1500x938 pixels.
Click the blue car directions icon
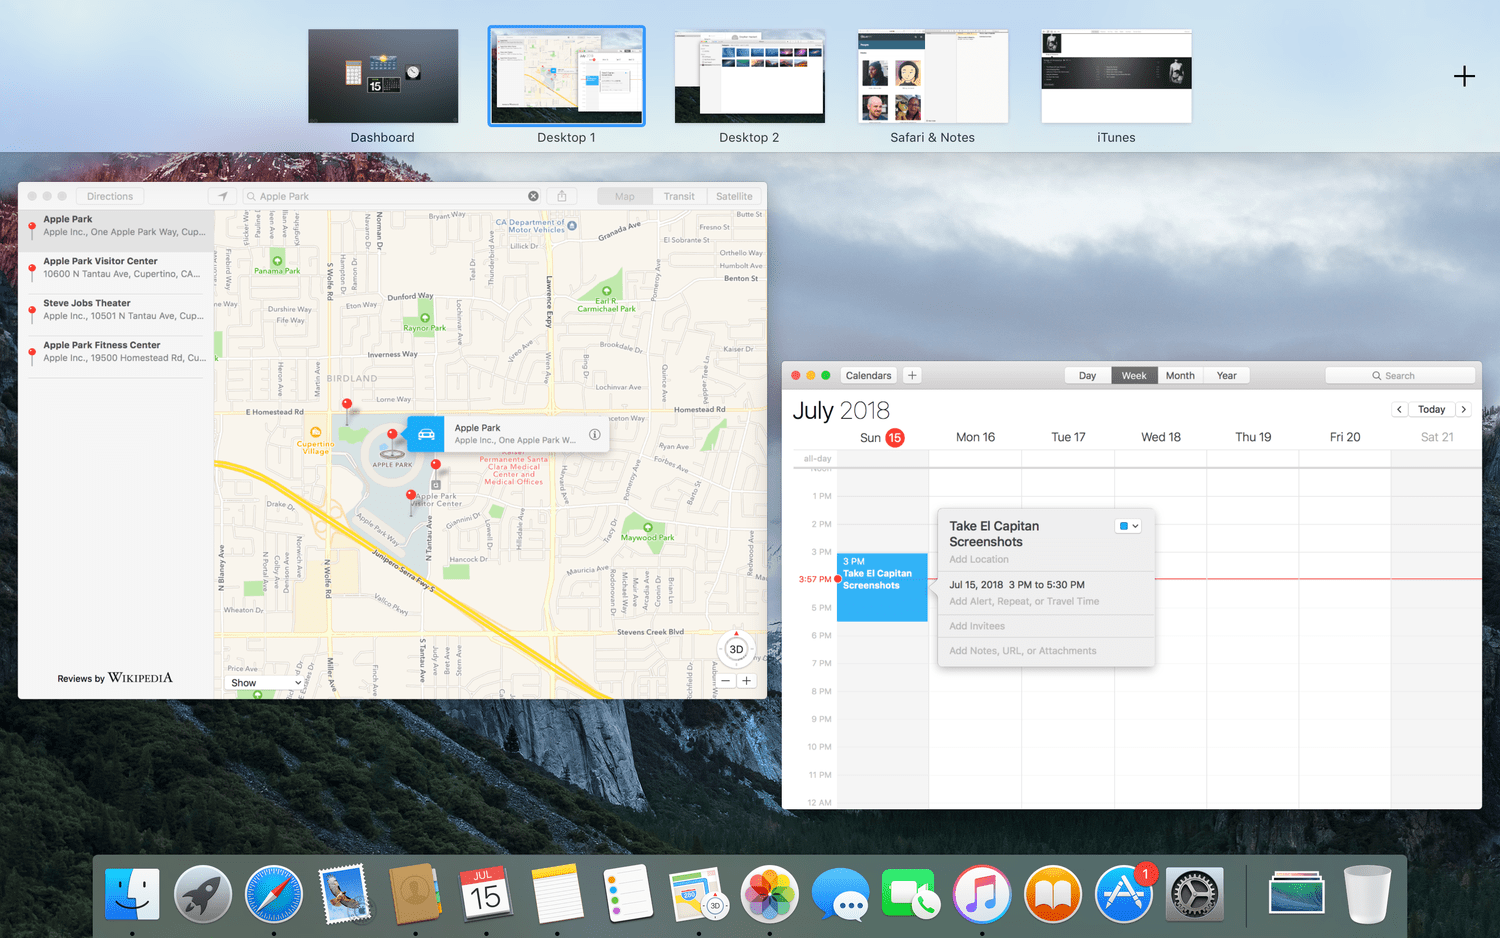point(426,434)
